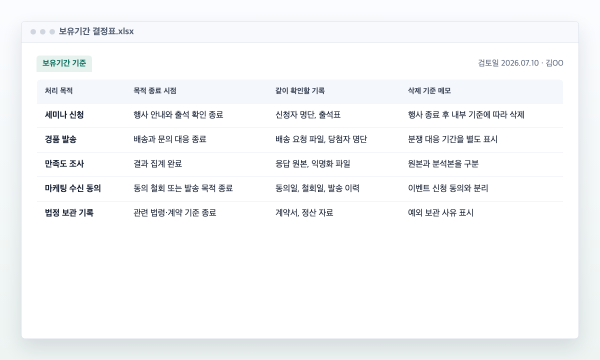
Task: Click column header 삭제 기준 메모
Action: point(429,91)
